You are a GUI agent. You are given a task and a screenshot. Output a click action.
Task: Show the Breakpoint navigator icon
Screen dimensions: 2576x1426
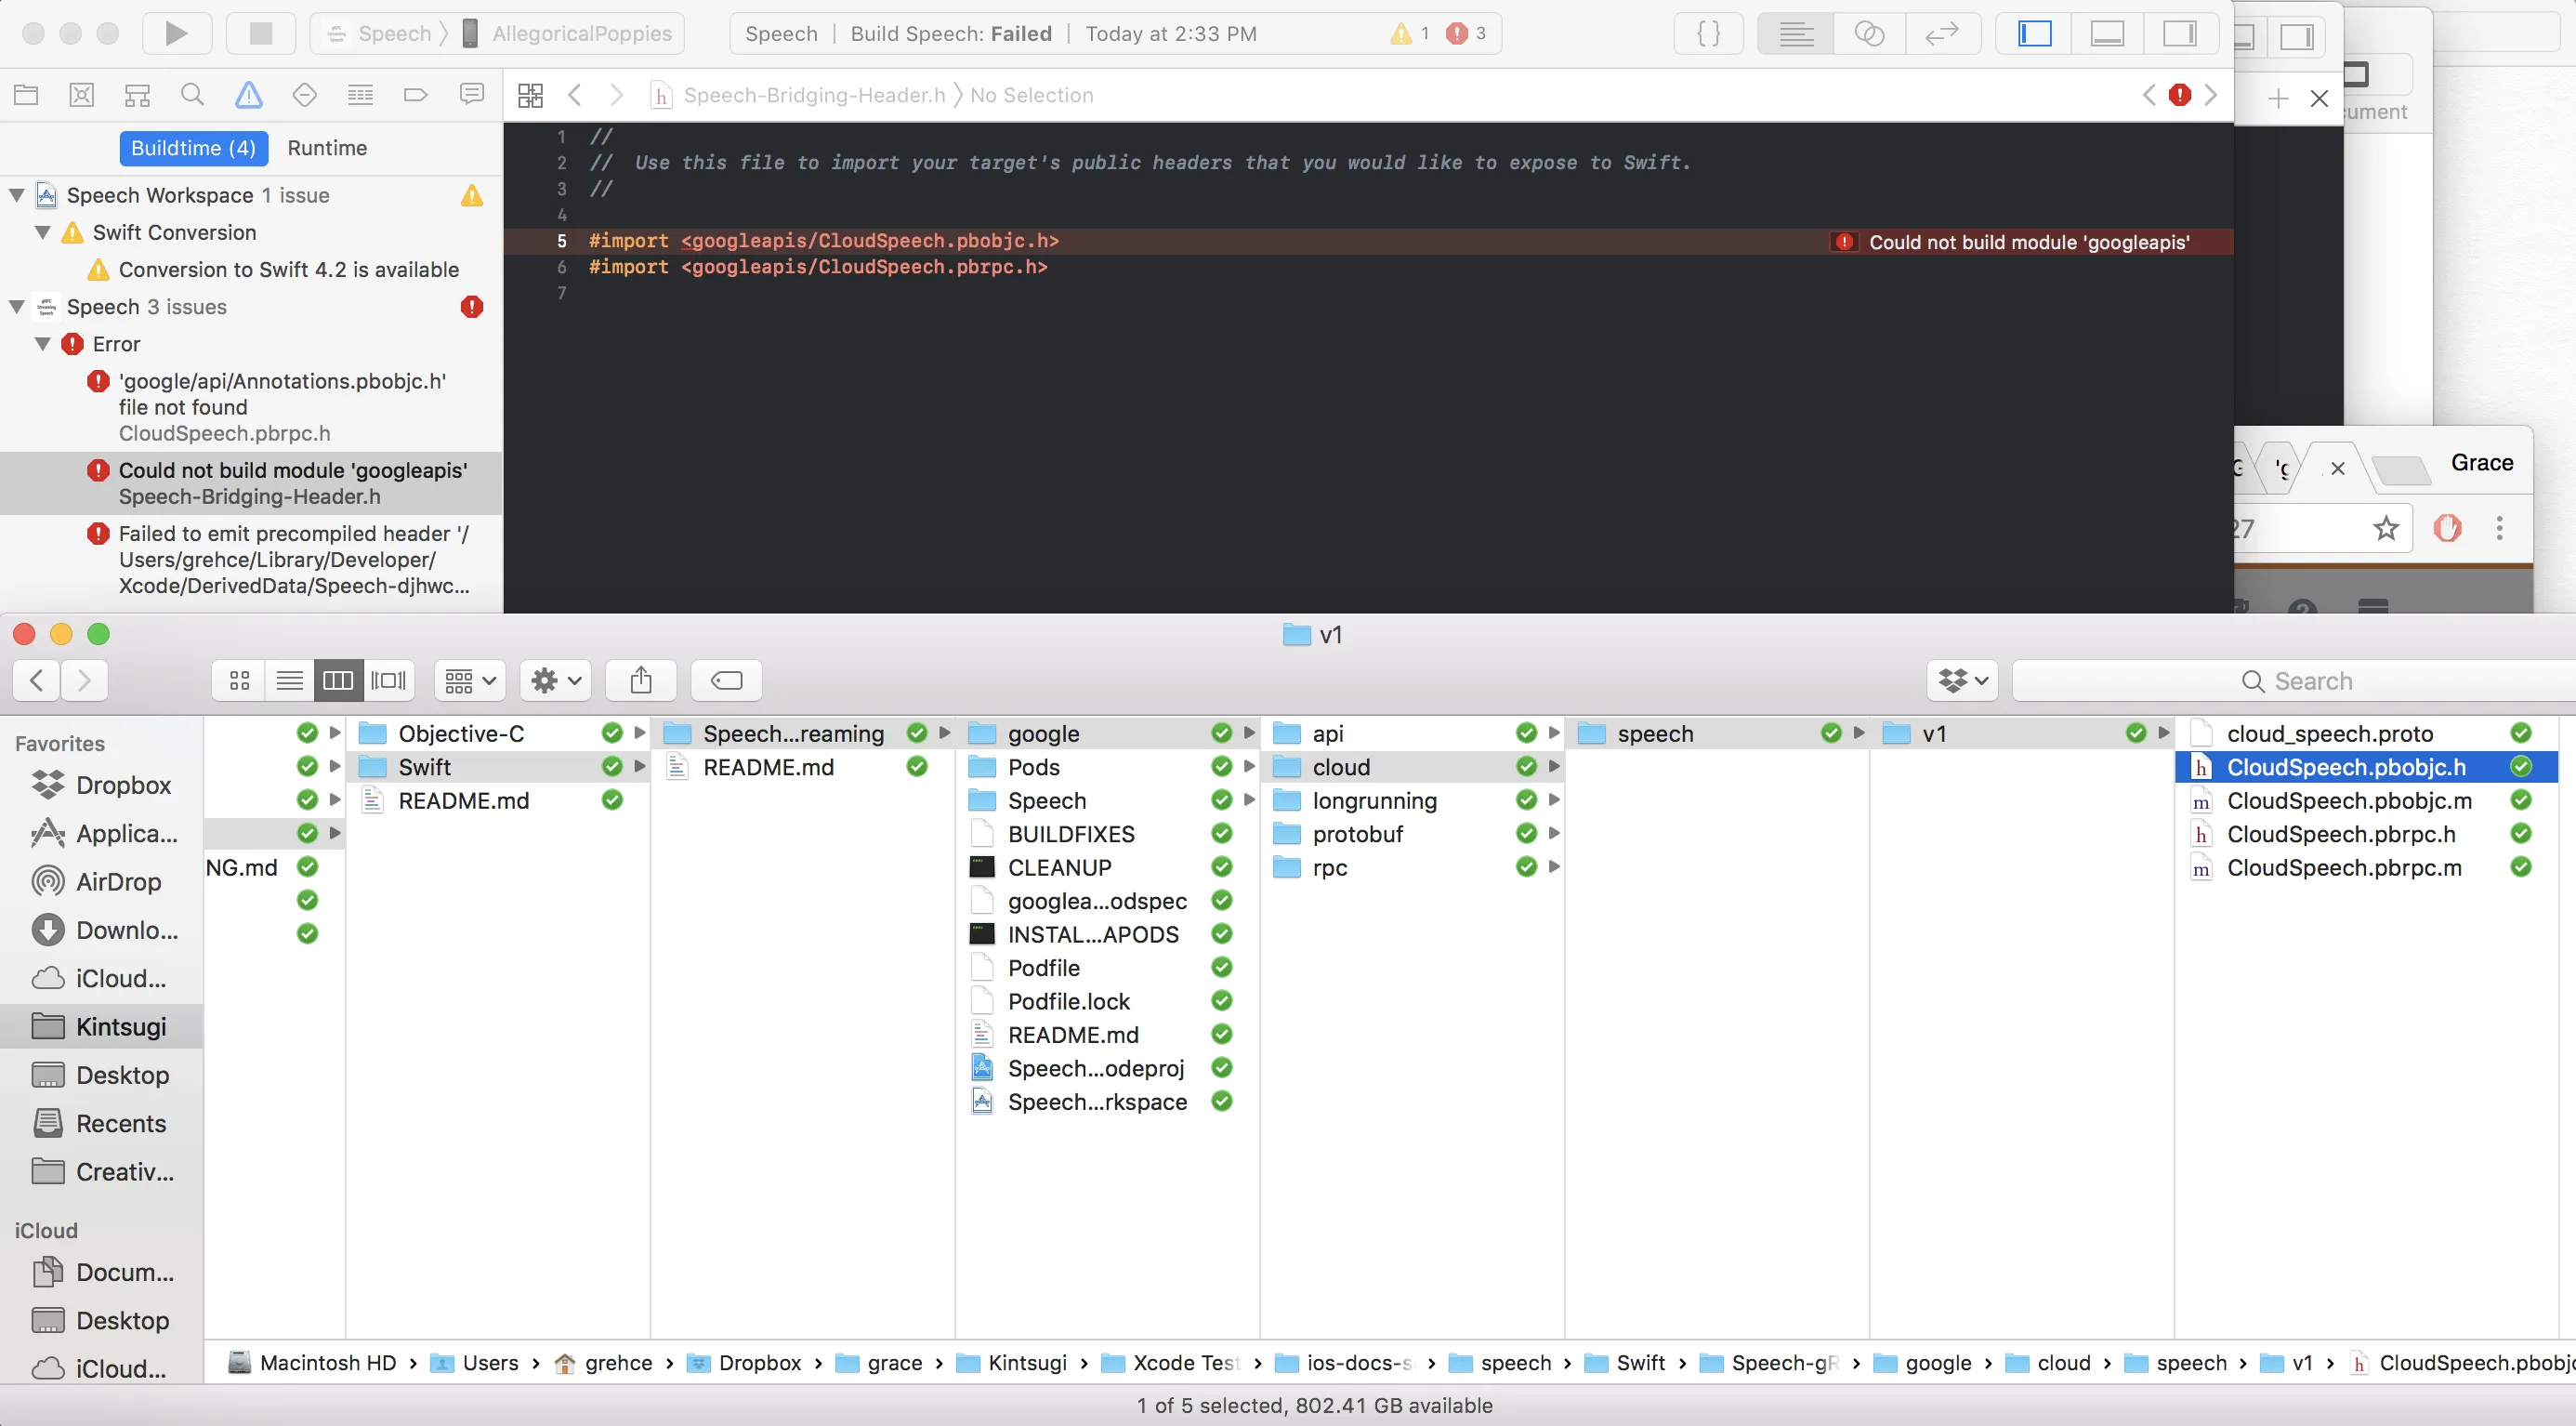pos(415,95)
